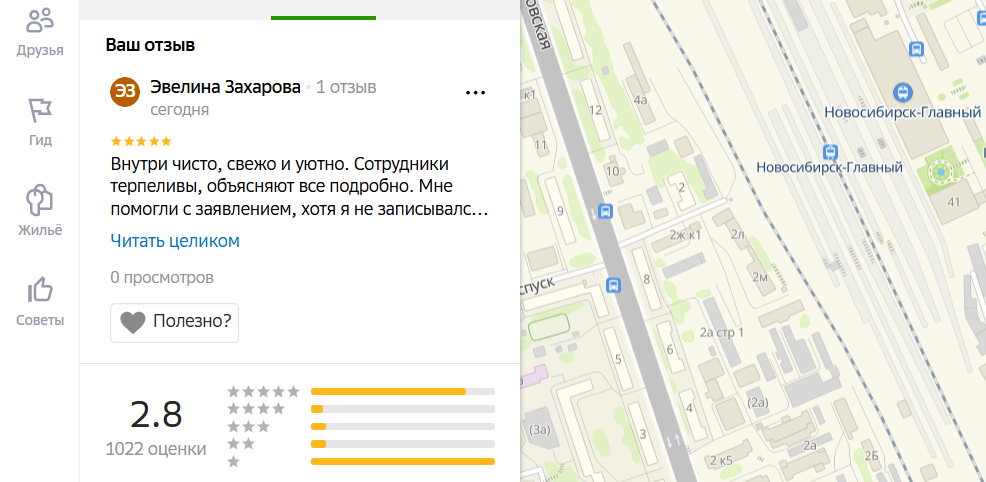Open Эвелина Захарова profile name
The height and width of the screenshot is (482, 986).
coord(225,87)
